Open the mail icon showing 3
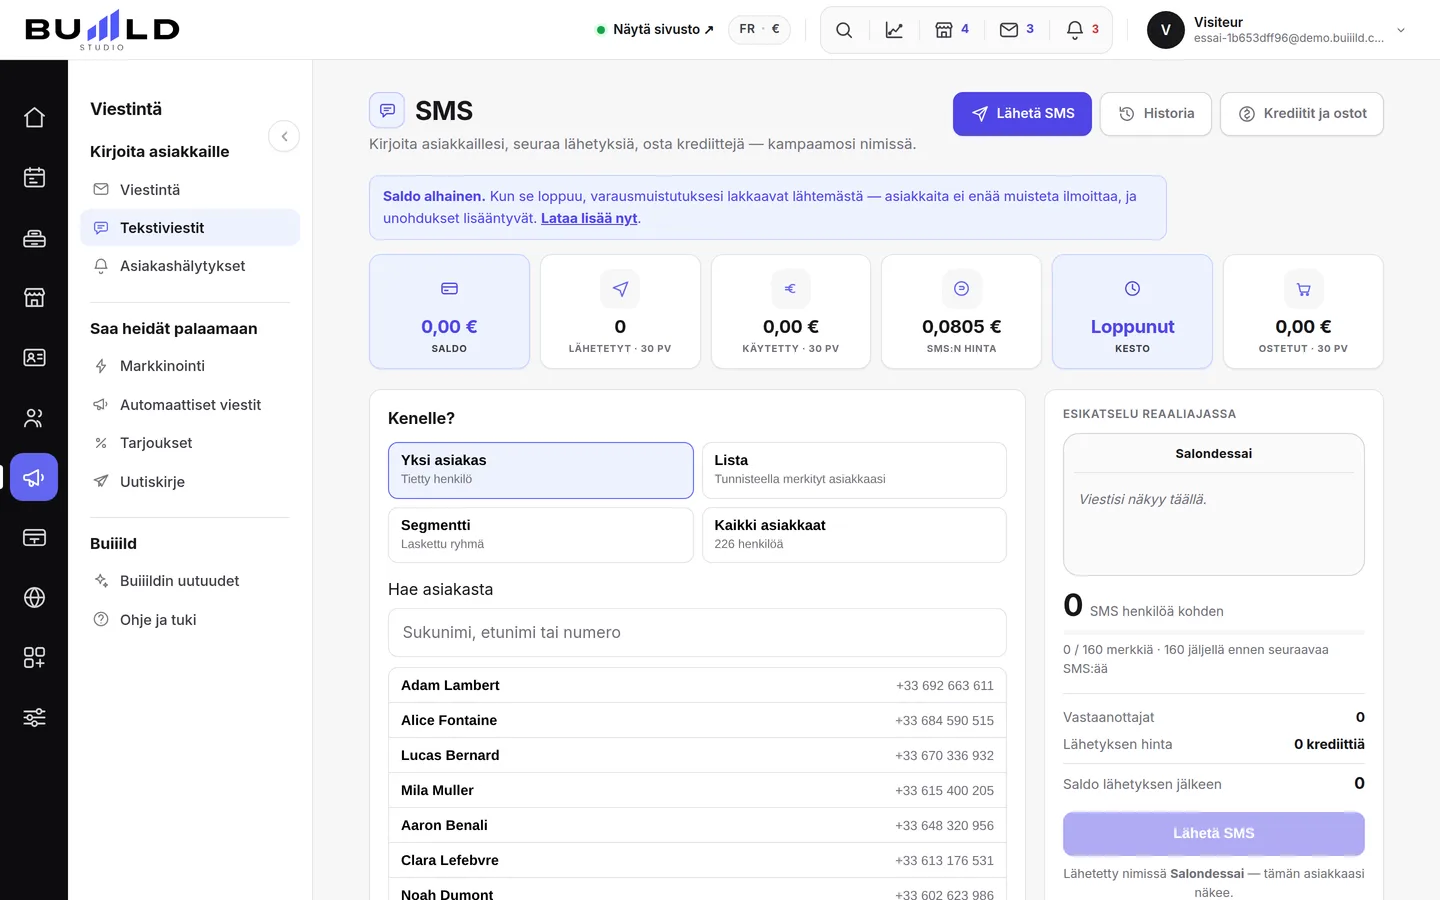Image resolution: width=1440 pixels, height=900 pixels. pyautogui.click(x=1017, y=30)
